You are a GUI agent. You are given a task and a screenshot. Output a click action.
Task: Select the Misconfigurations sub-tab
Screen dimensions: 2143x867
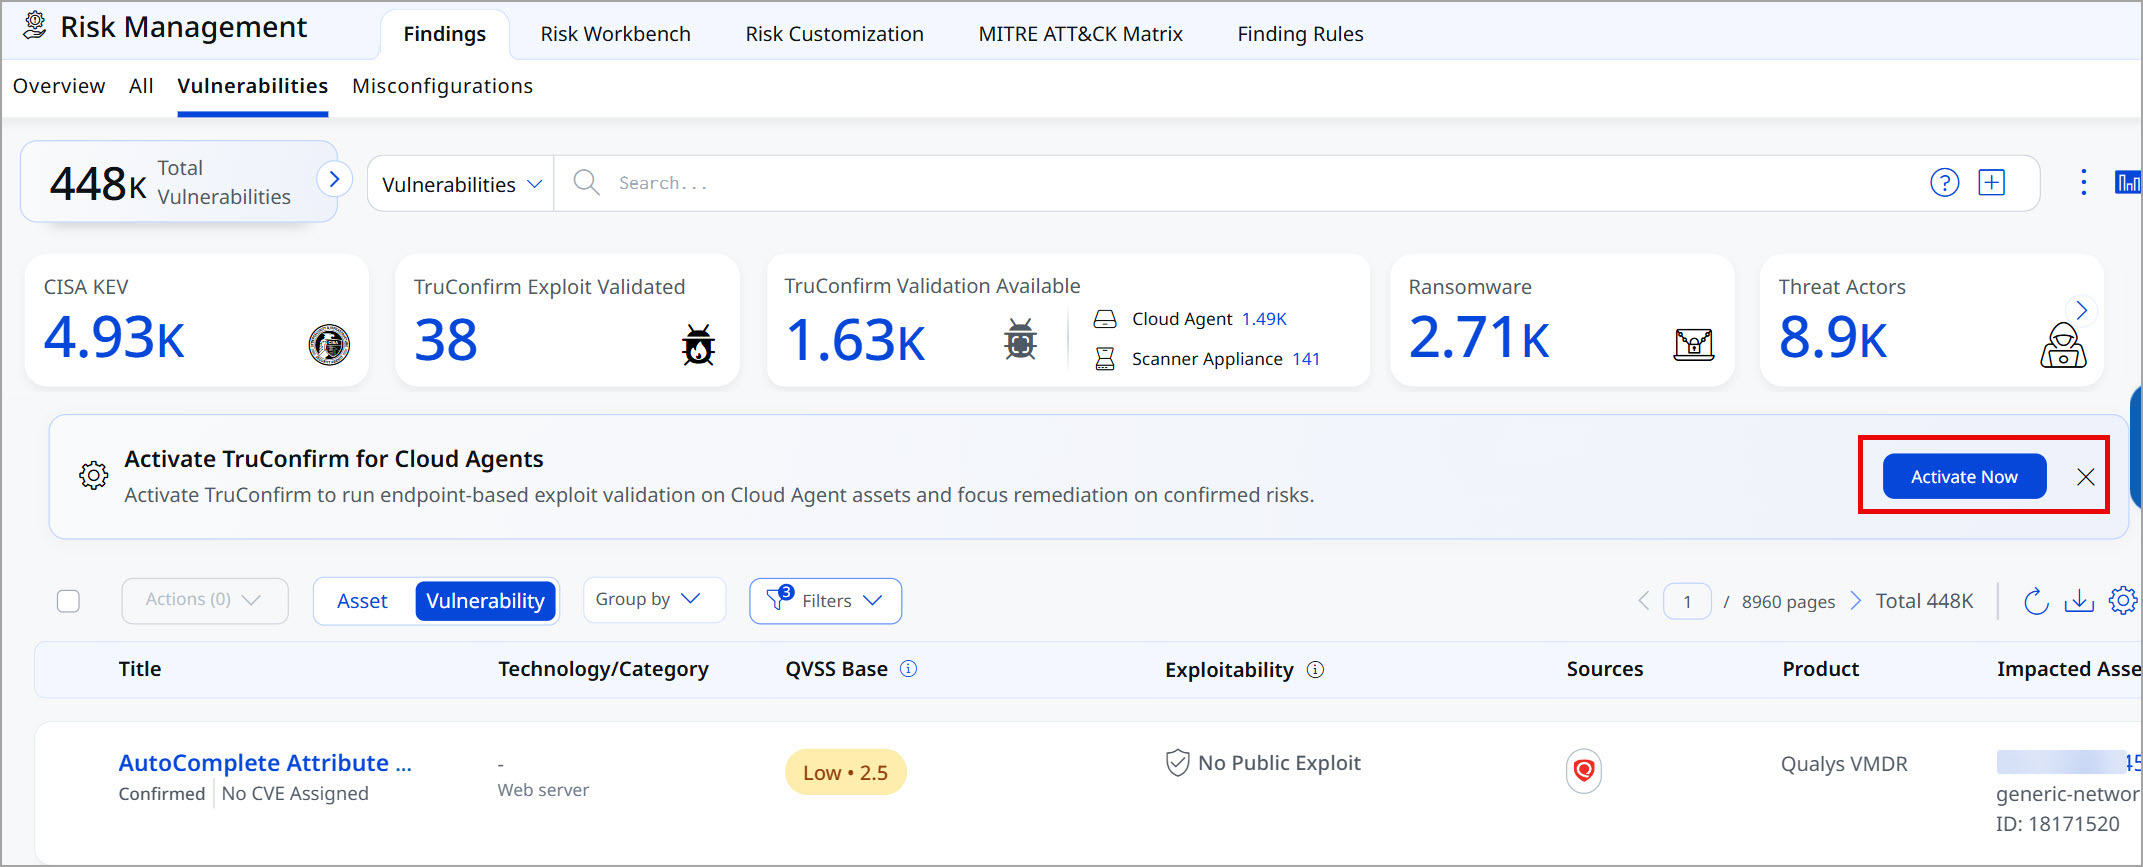pyautogui.click(x=442, y=86)
